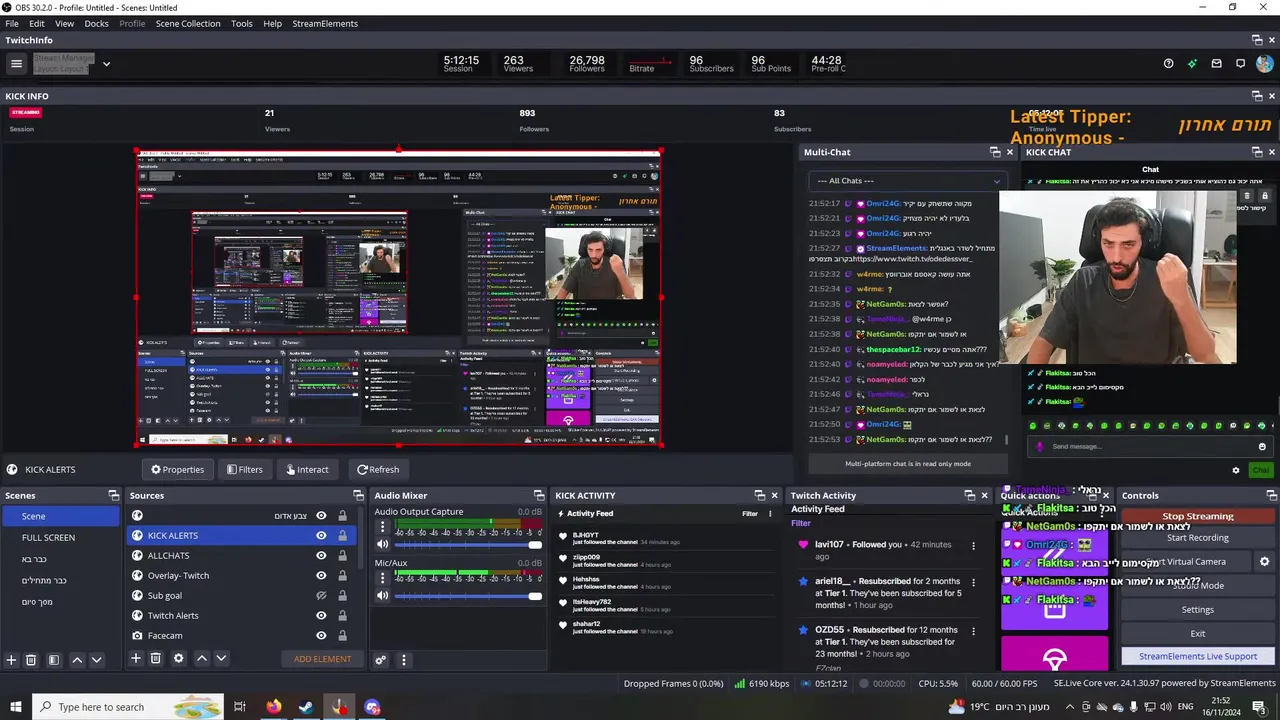This screenshot has height=720, width=1280.
Task: Open the Tools menu
Action: tap(242, 23)
